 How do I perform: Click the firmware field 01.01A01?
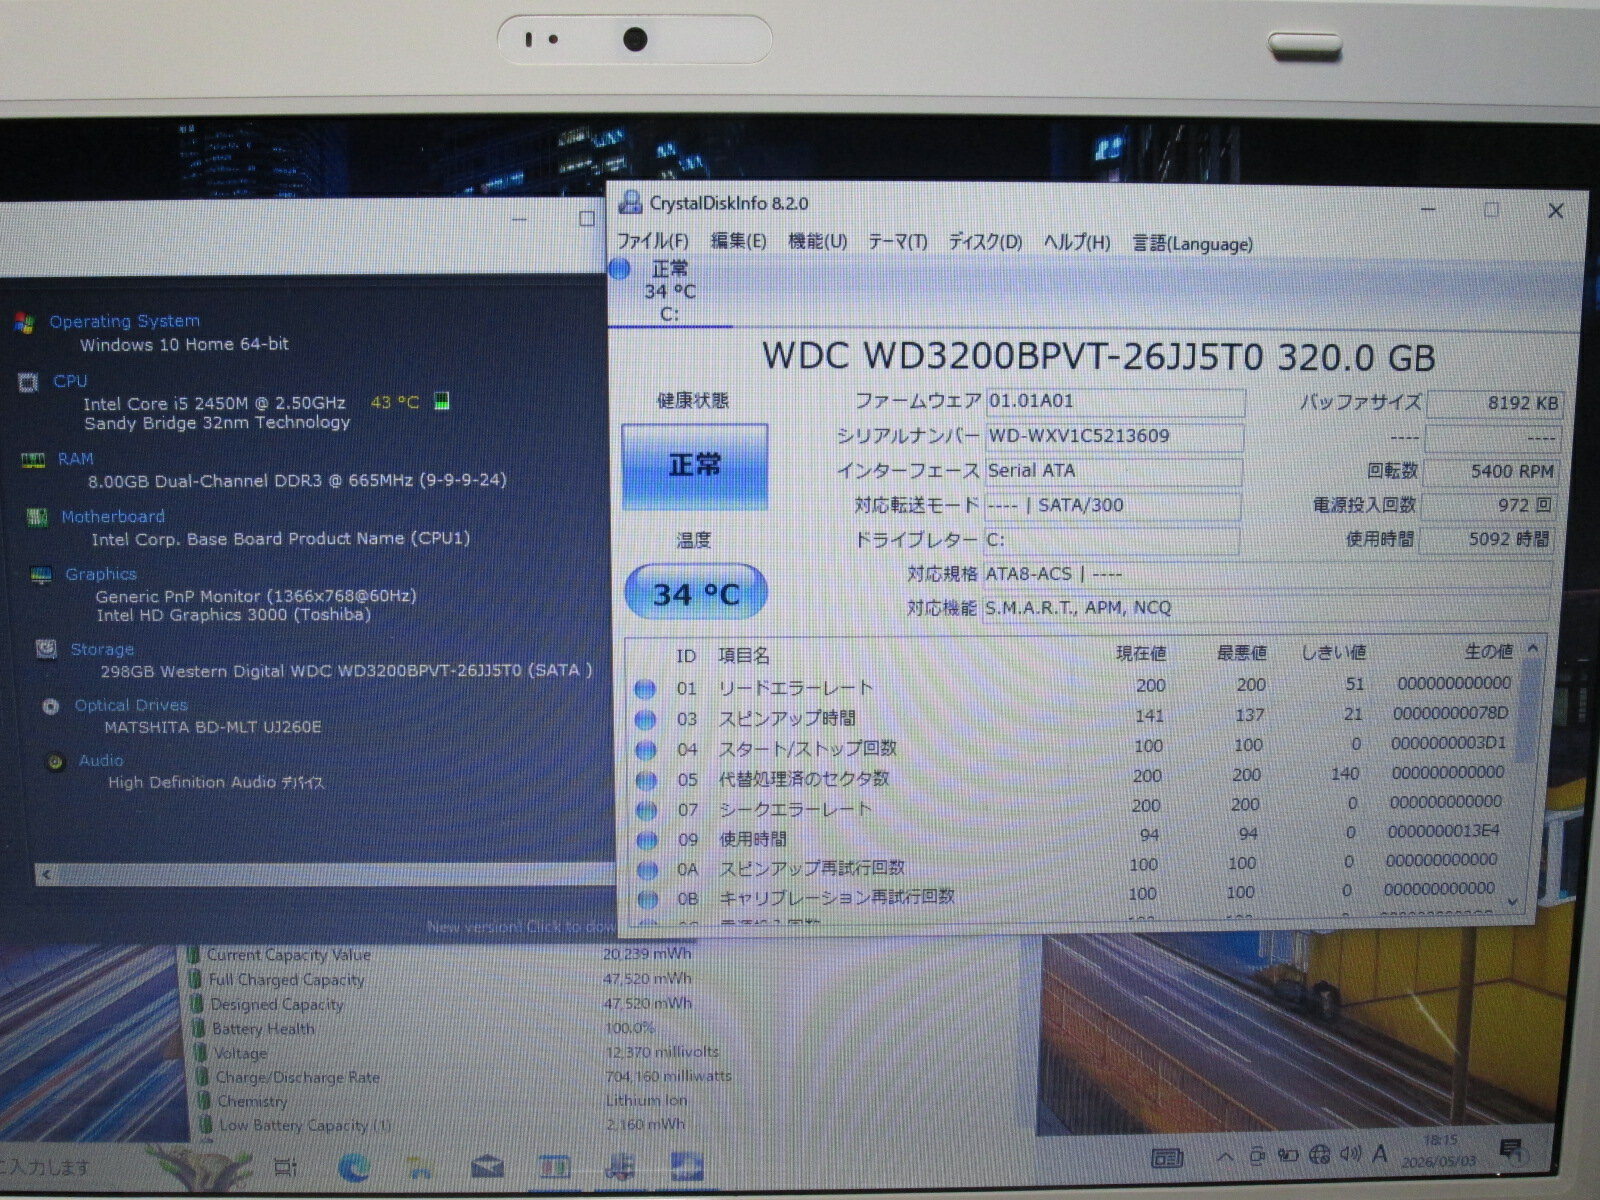tap(1115, 402)
